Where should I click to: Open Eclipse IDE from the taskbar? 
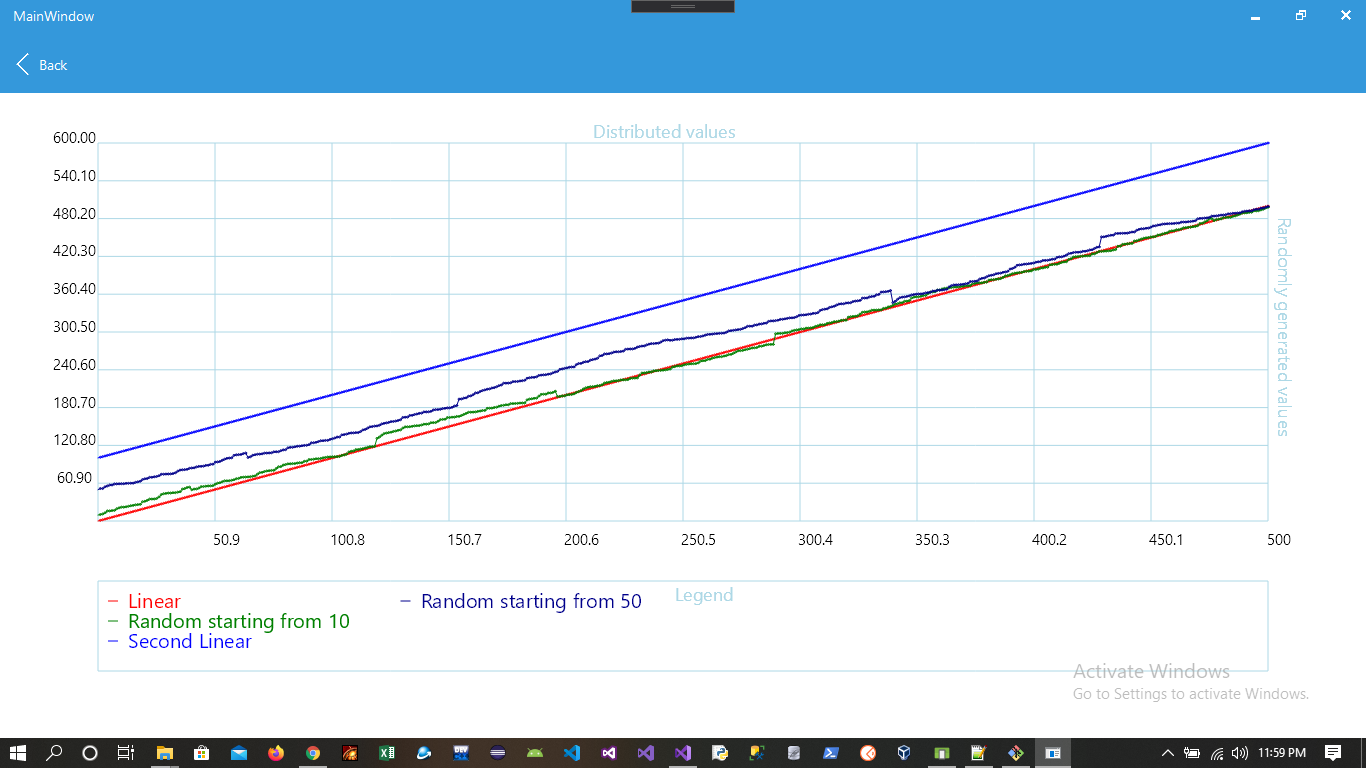[x=498, y=753]
